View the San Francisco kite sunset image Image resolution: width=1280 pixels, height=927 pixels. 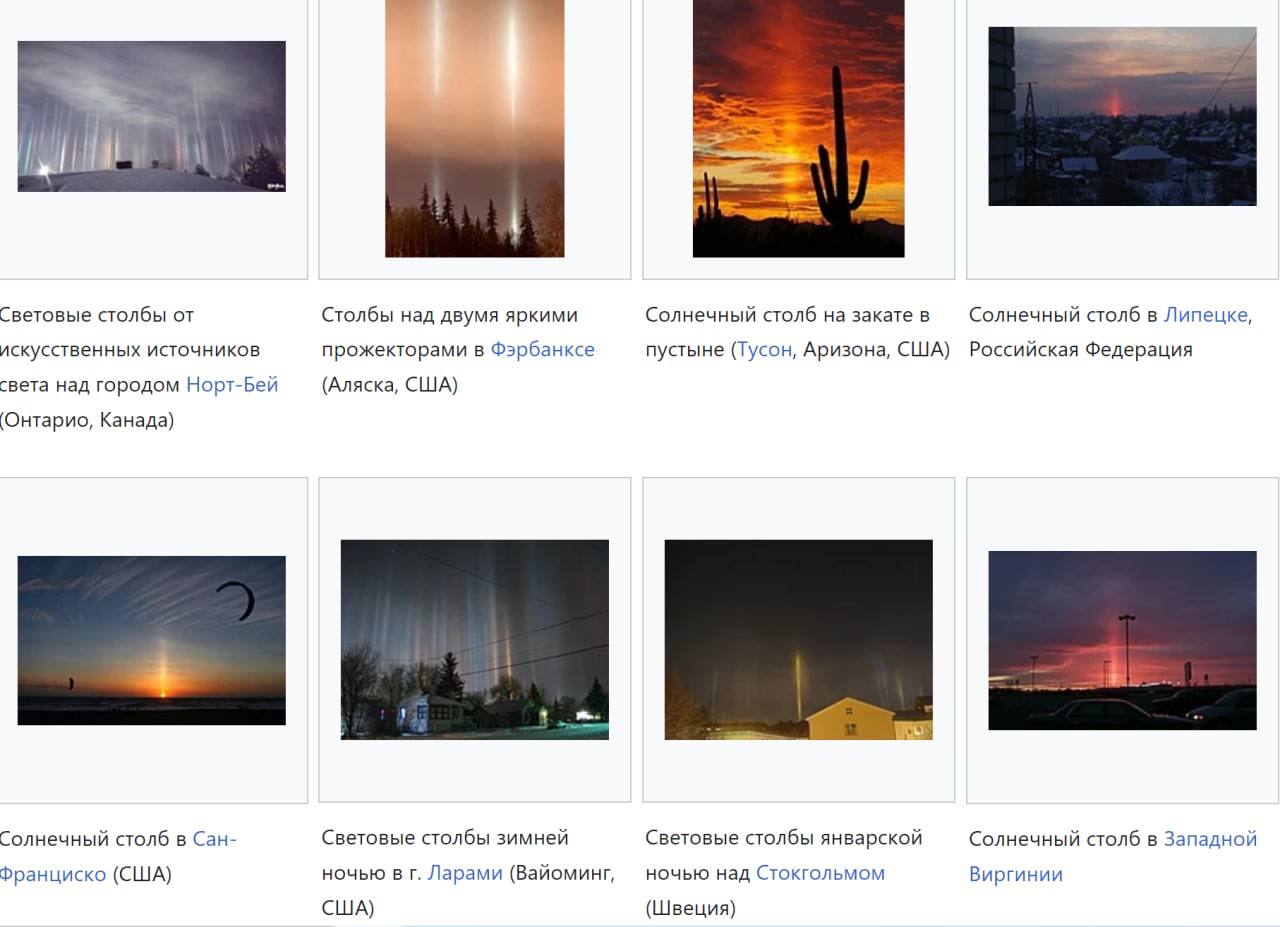151,640
